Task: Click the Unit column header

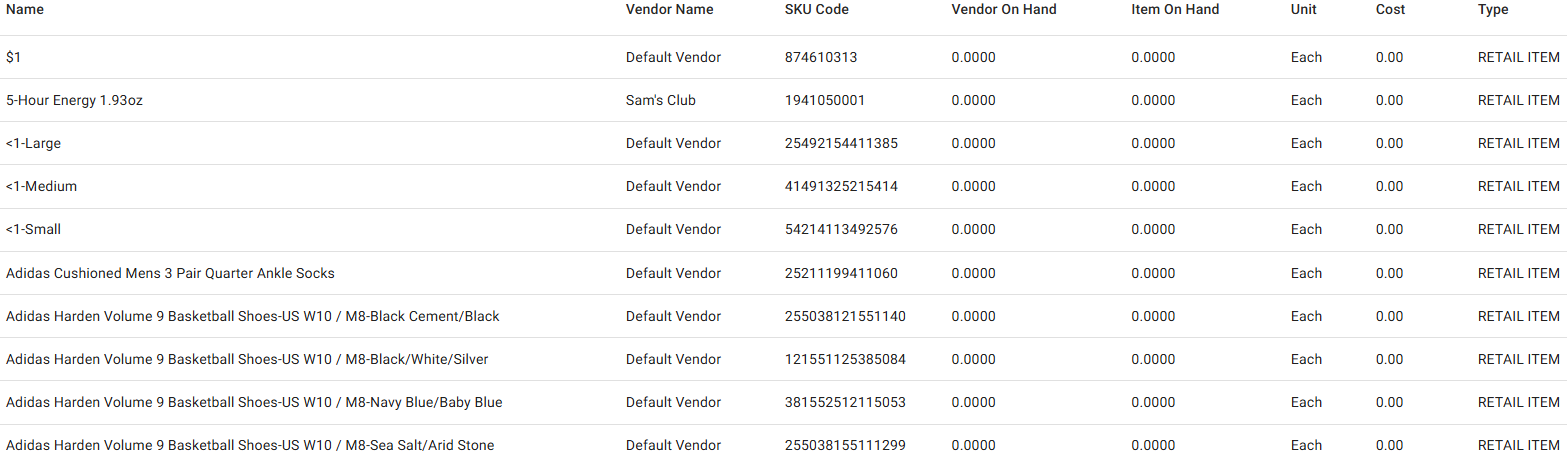Action: (1304, 9)
